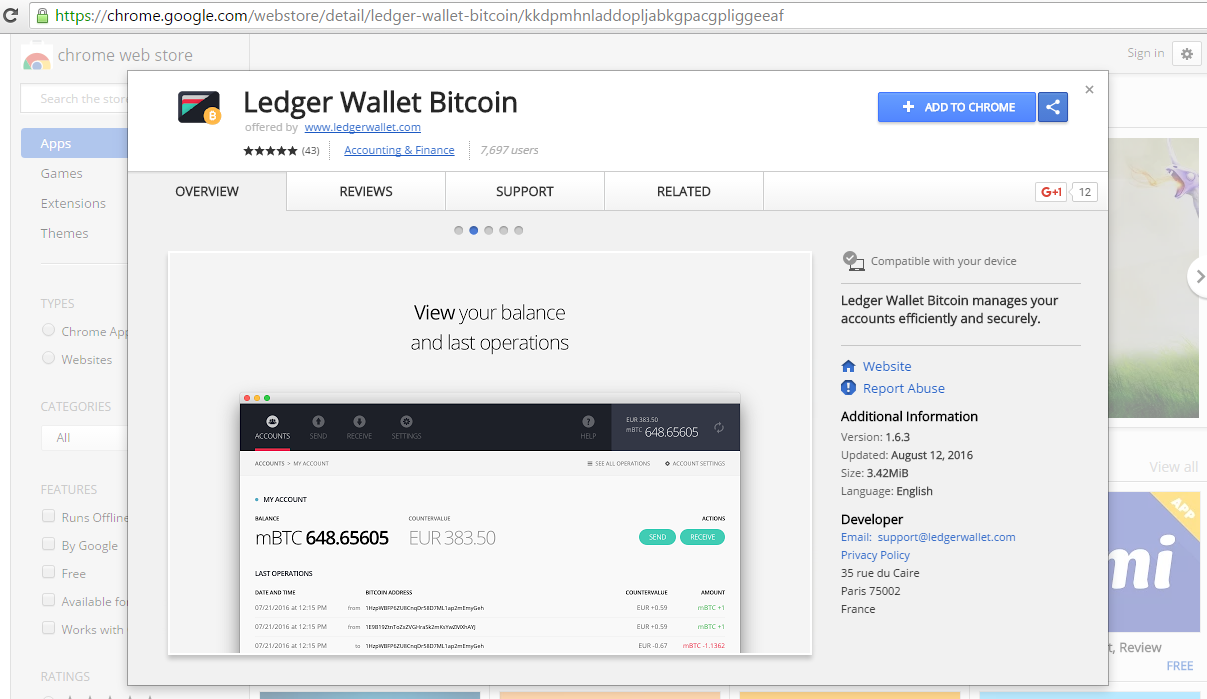Switch to the Overview tab
Viewport: 1207px width, 699px height.
pyautogui.click(x=207, y=191)
